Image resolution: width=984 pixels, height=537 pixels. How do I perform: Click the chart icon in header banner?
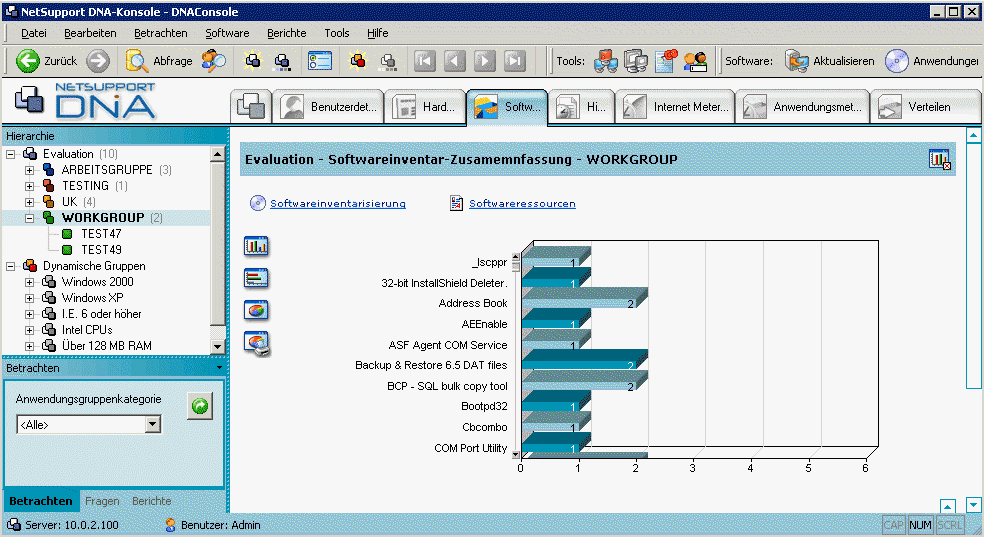939,159
